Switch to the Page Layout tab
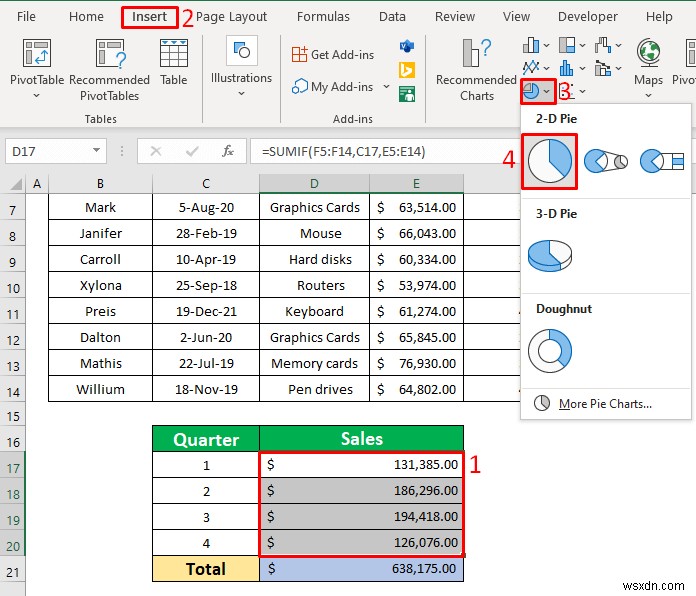This screenshot has height=596, width=696. tap(231, 17)
